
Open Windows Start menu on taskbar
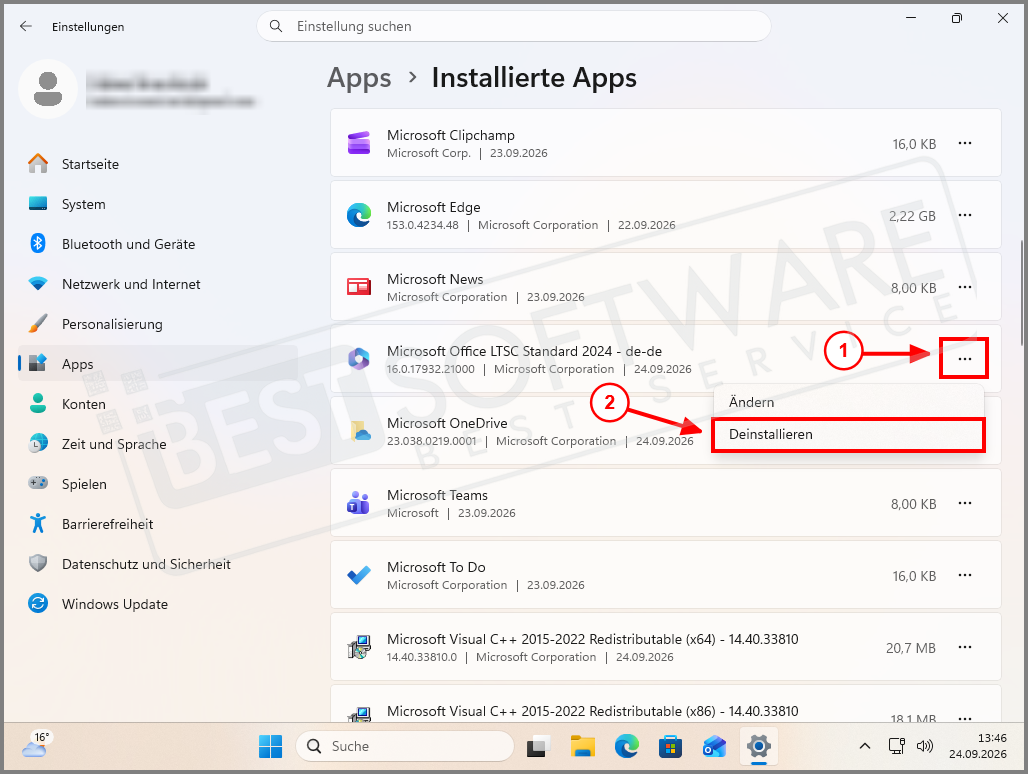click(270, 746)
